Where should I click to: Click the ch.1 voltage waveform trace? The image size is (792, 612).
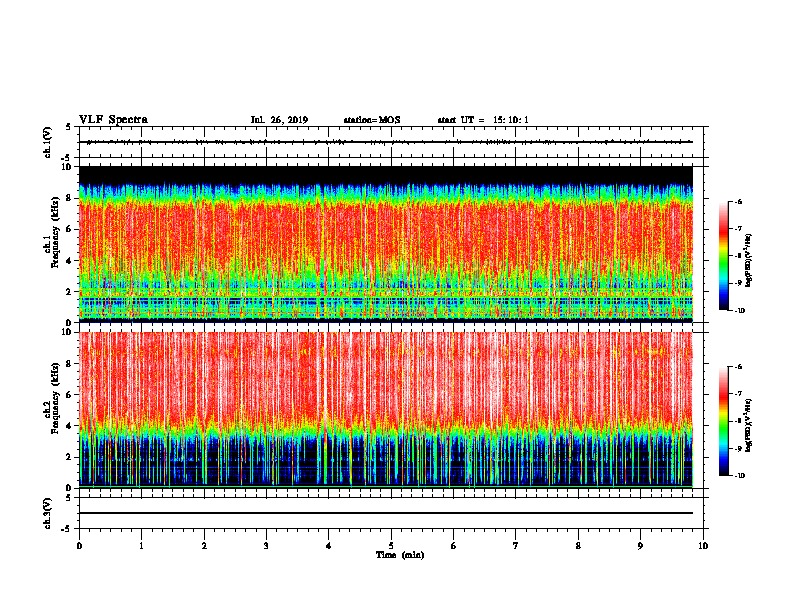pyautogui.click(x=386, y=142)
